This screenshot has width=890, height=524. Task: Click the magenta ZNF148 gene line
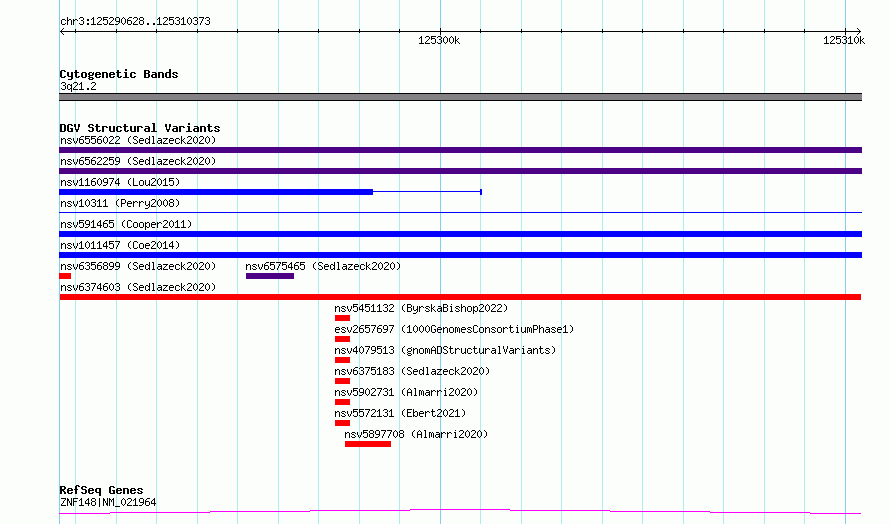click(460, 512)
